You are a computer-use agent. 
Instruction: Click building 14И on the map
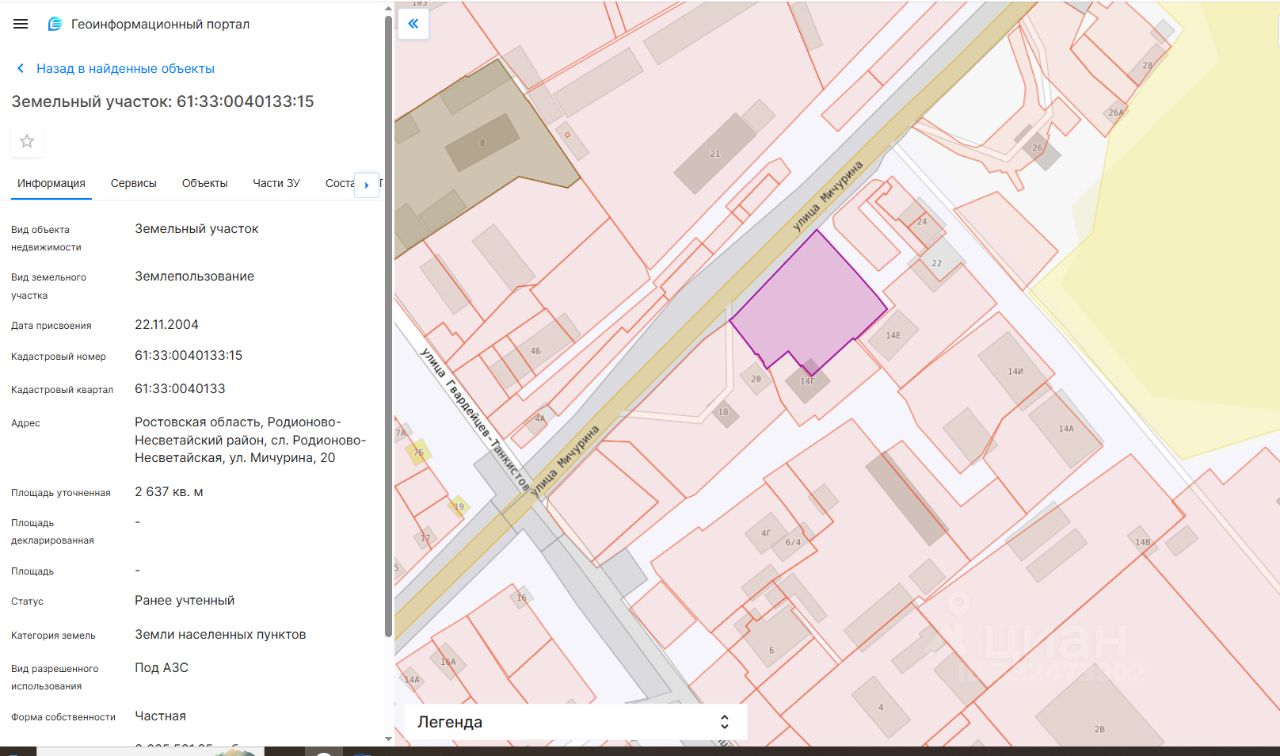[x=1014, y=371]
